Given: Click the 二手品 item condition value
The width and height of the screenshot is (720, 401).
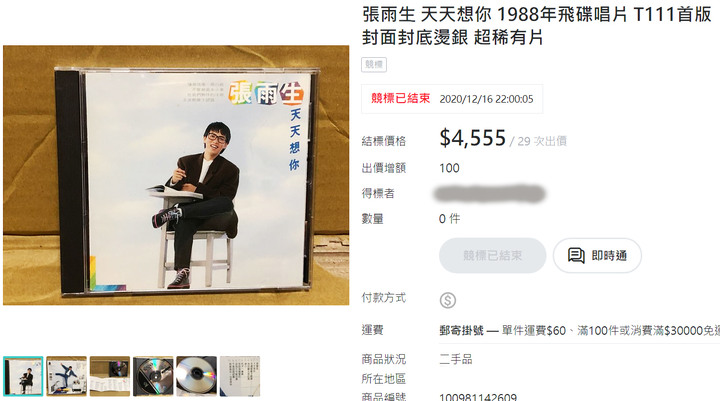Looking at the screenshot, I should tap(456, 359).
